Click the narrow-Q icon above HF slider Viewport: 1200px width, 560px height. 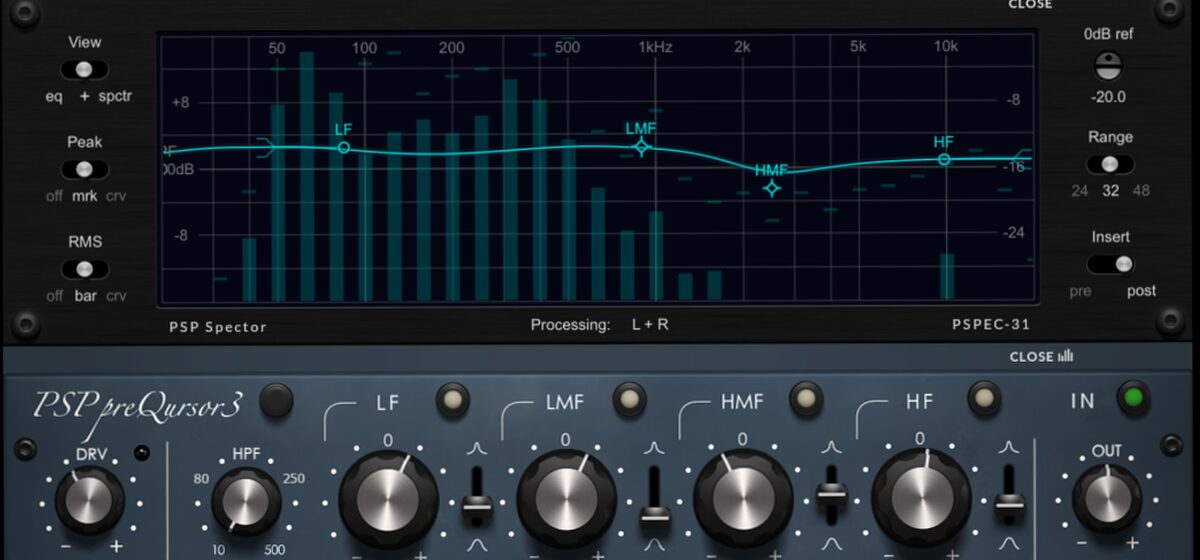coord(1009,447)
